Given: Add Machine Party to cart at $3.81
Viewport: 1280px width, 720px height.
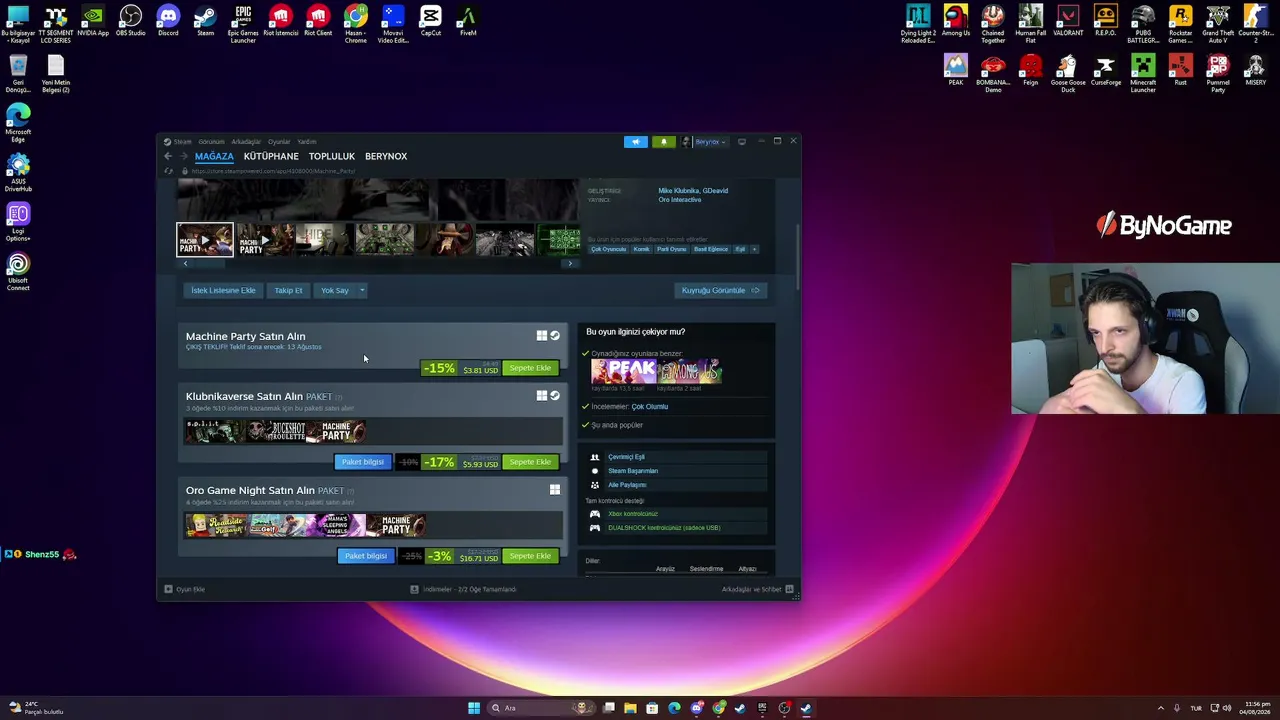Looking at the screenshot, I should coord(530,368).
